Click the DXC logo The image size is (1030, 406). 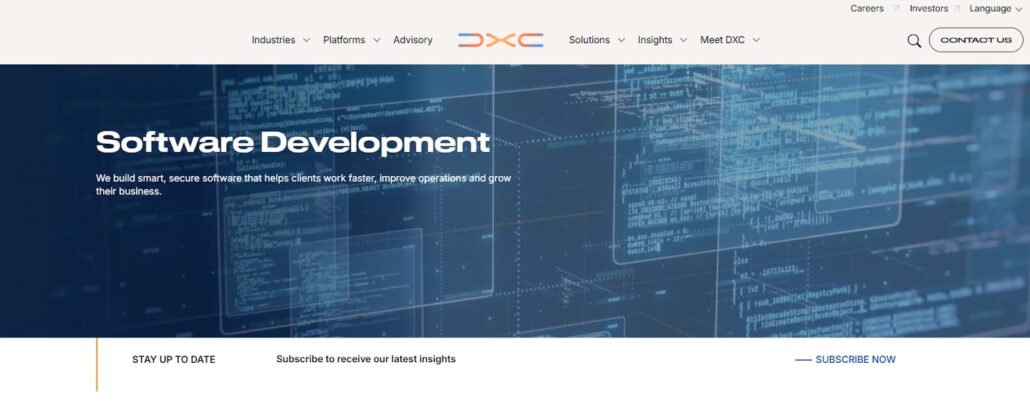500,40
